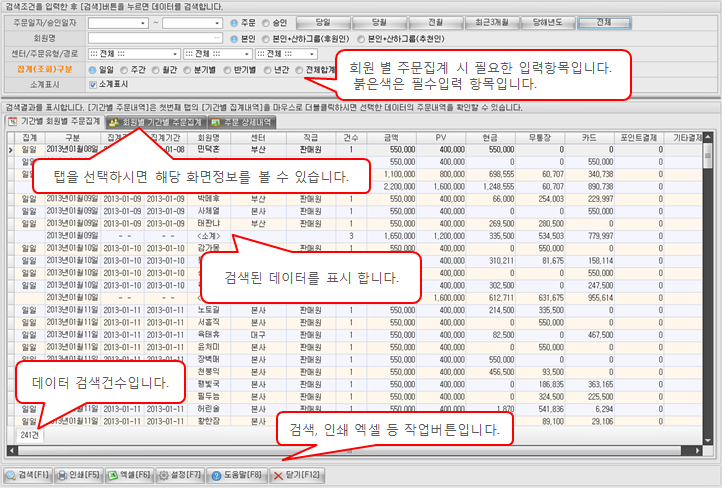
Task: Select 본인+산하그룹(후원인) radio option
Action: 266,39
